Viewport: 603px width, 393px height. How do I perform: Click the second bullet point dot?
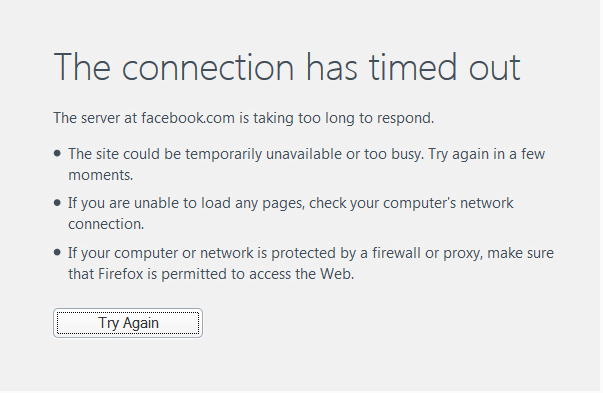point(57,203)
